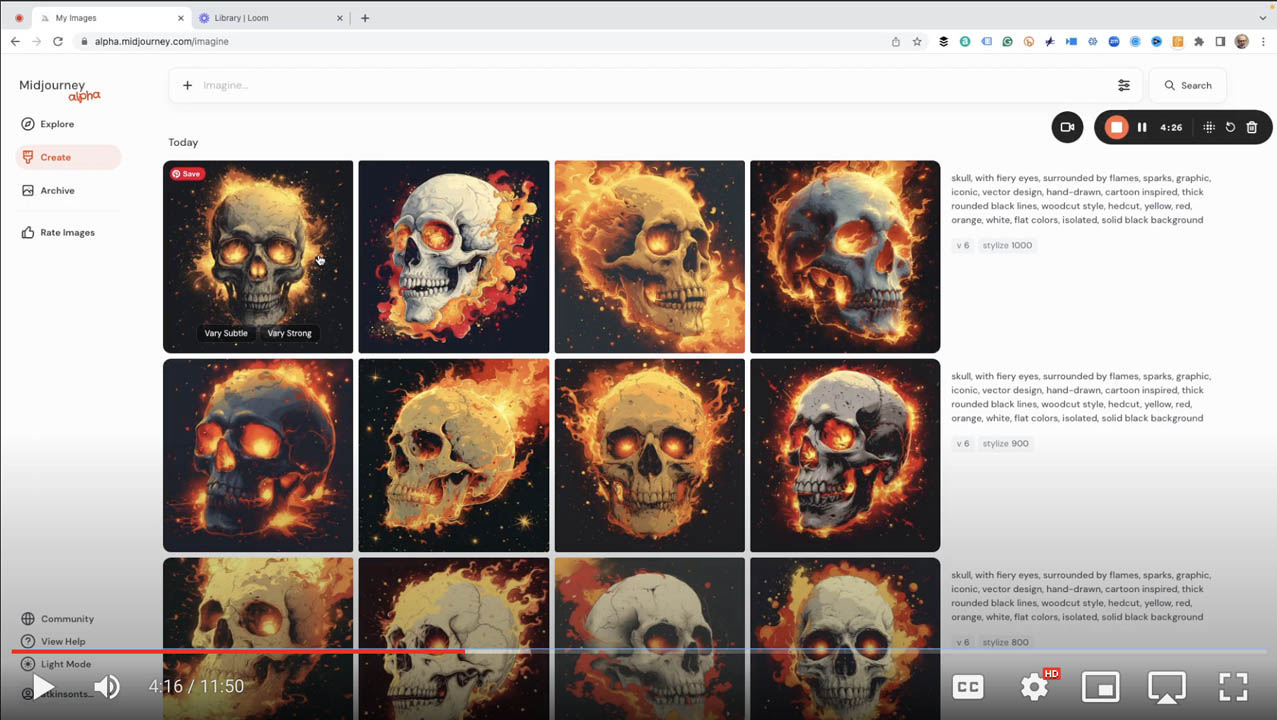The height and width of the screenshot is (720, 1277).
Task: Open the Archive section
Action: tap(57, 190)
